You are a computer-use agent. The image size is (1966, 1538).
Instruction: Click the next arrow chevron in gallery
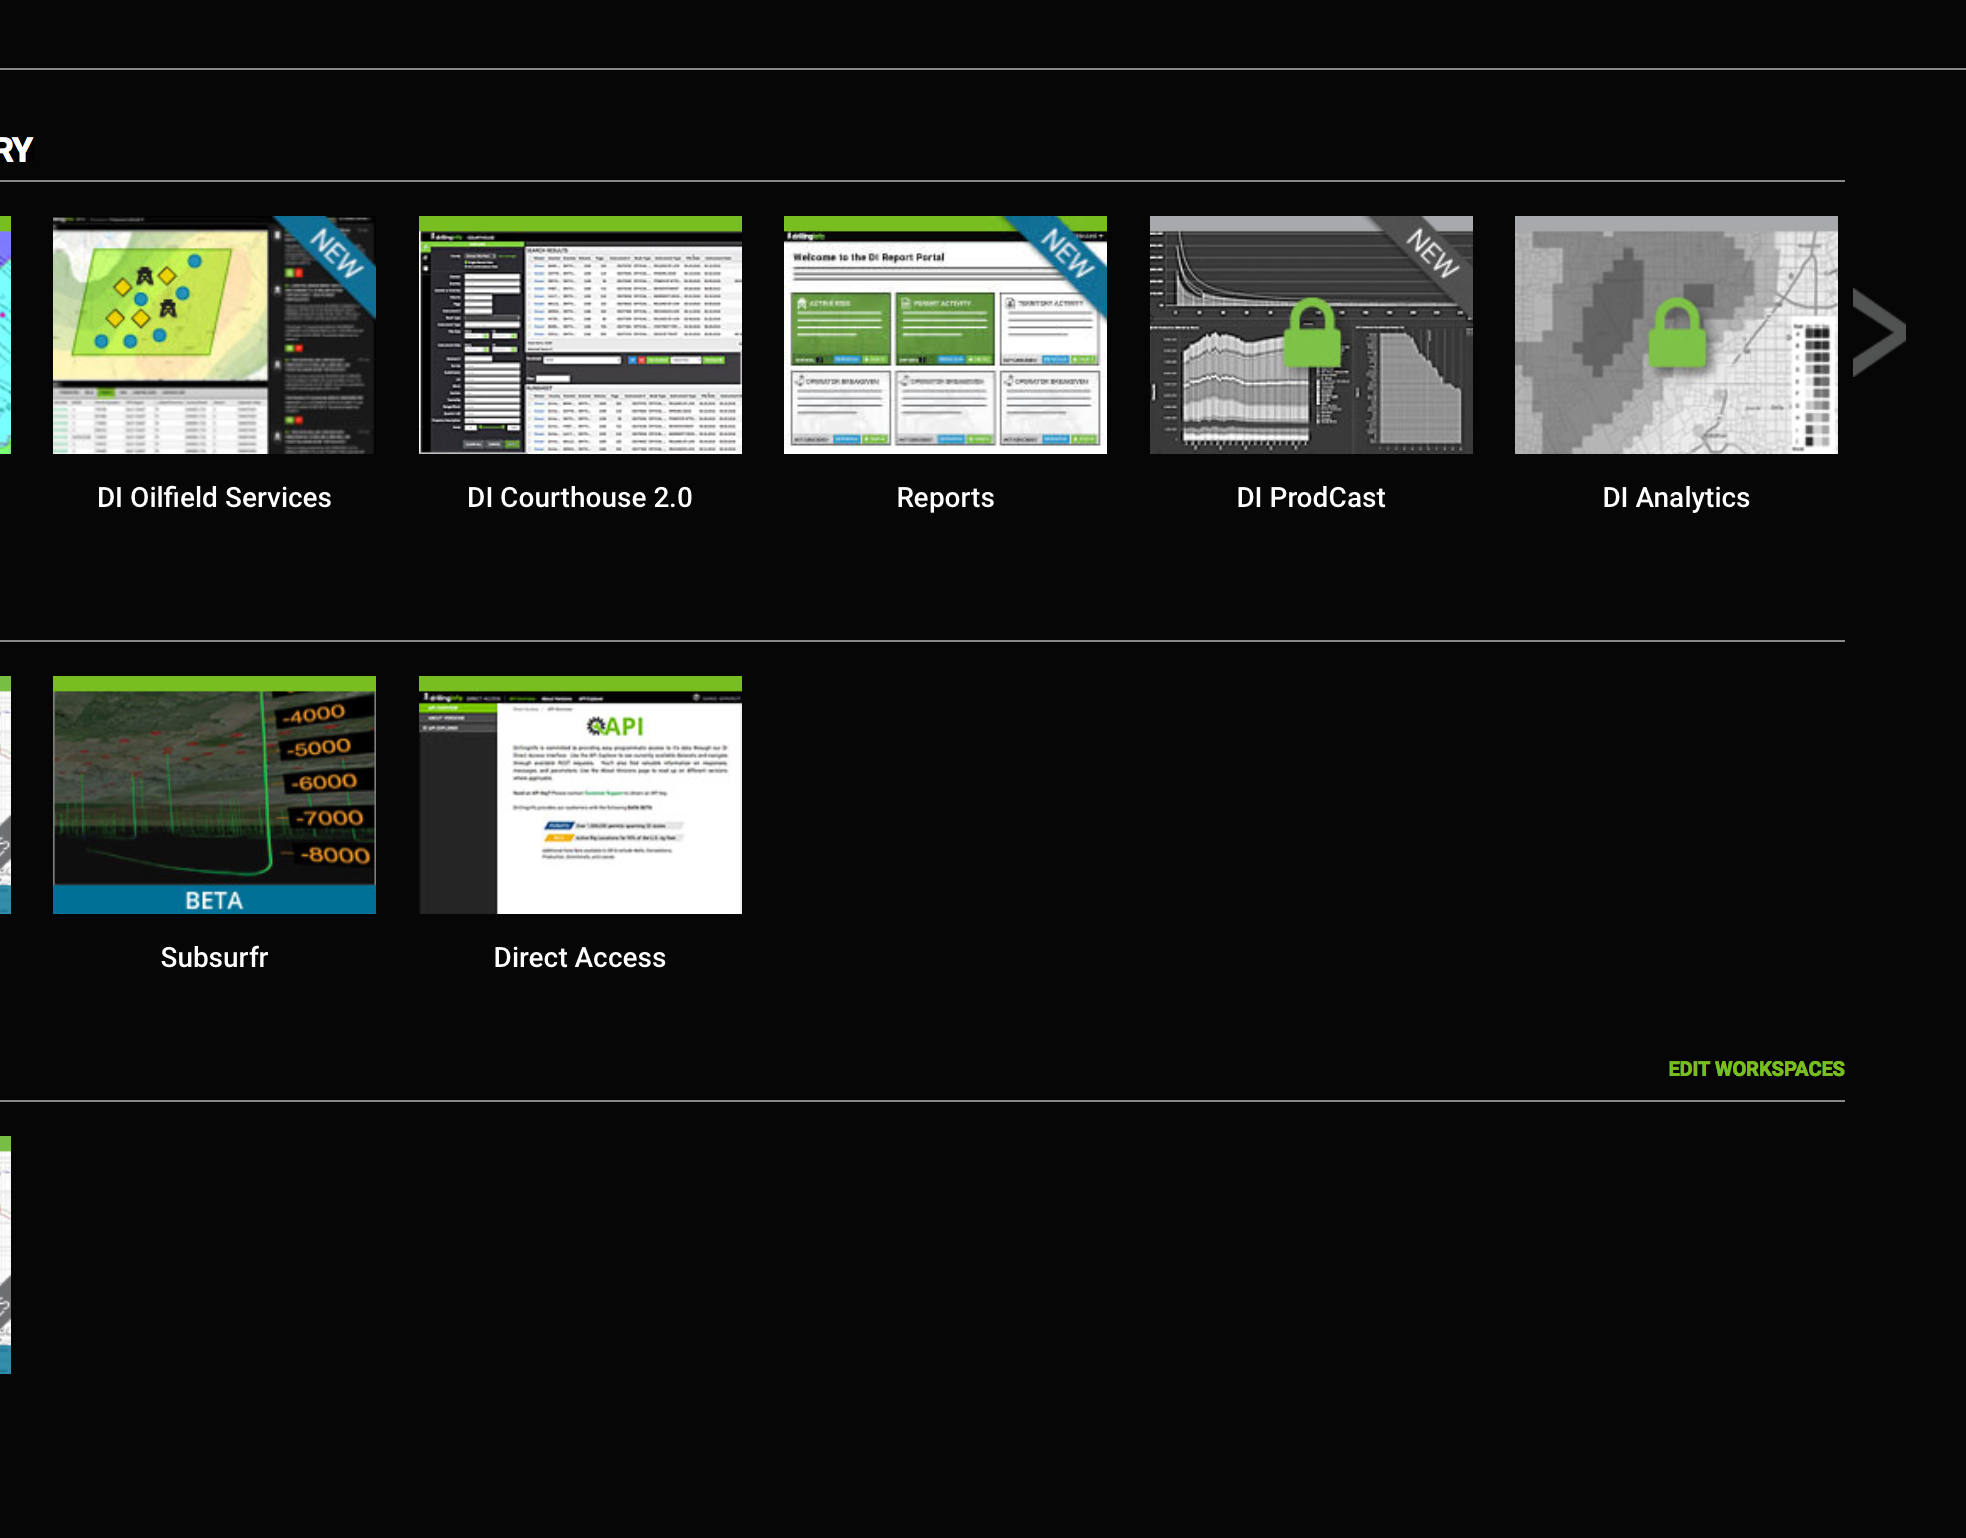click(x=1879, y=333)
